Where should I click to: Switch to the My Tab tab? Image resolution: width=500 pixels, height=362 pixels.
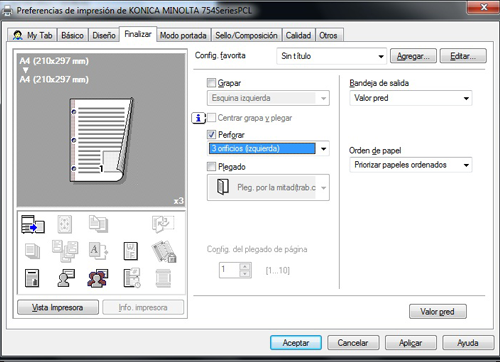tap(32, 35)
